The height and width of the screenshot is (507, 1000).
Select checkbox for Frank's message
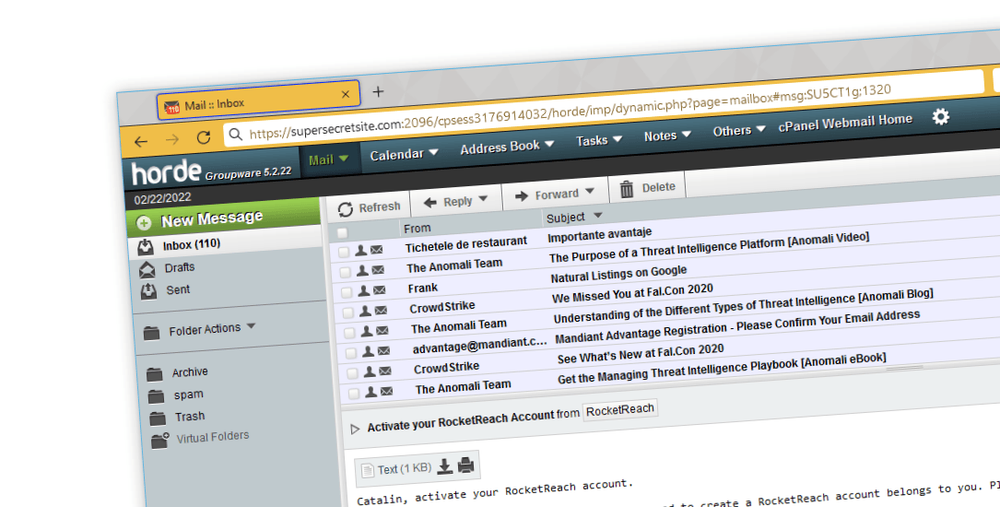pos(347,292)
